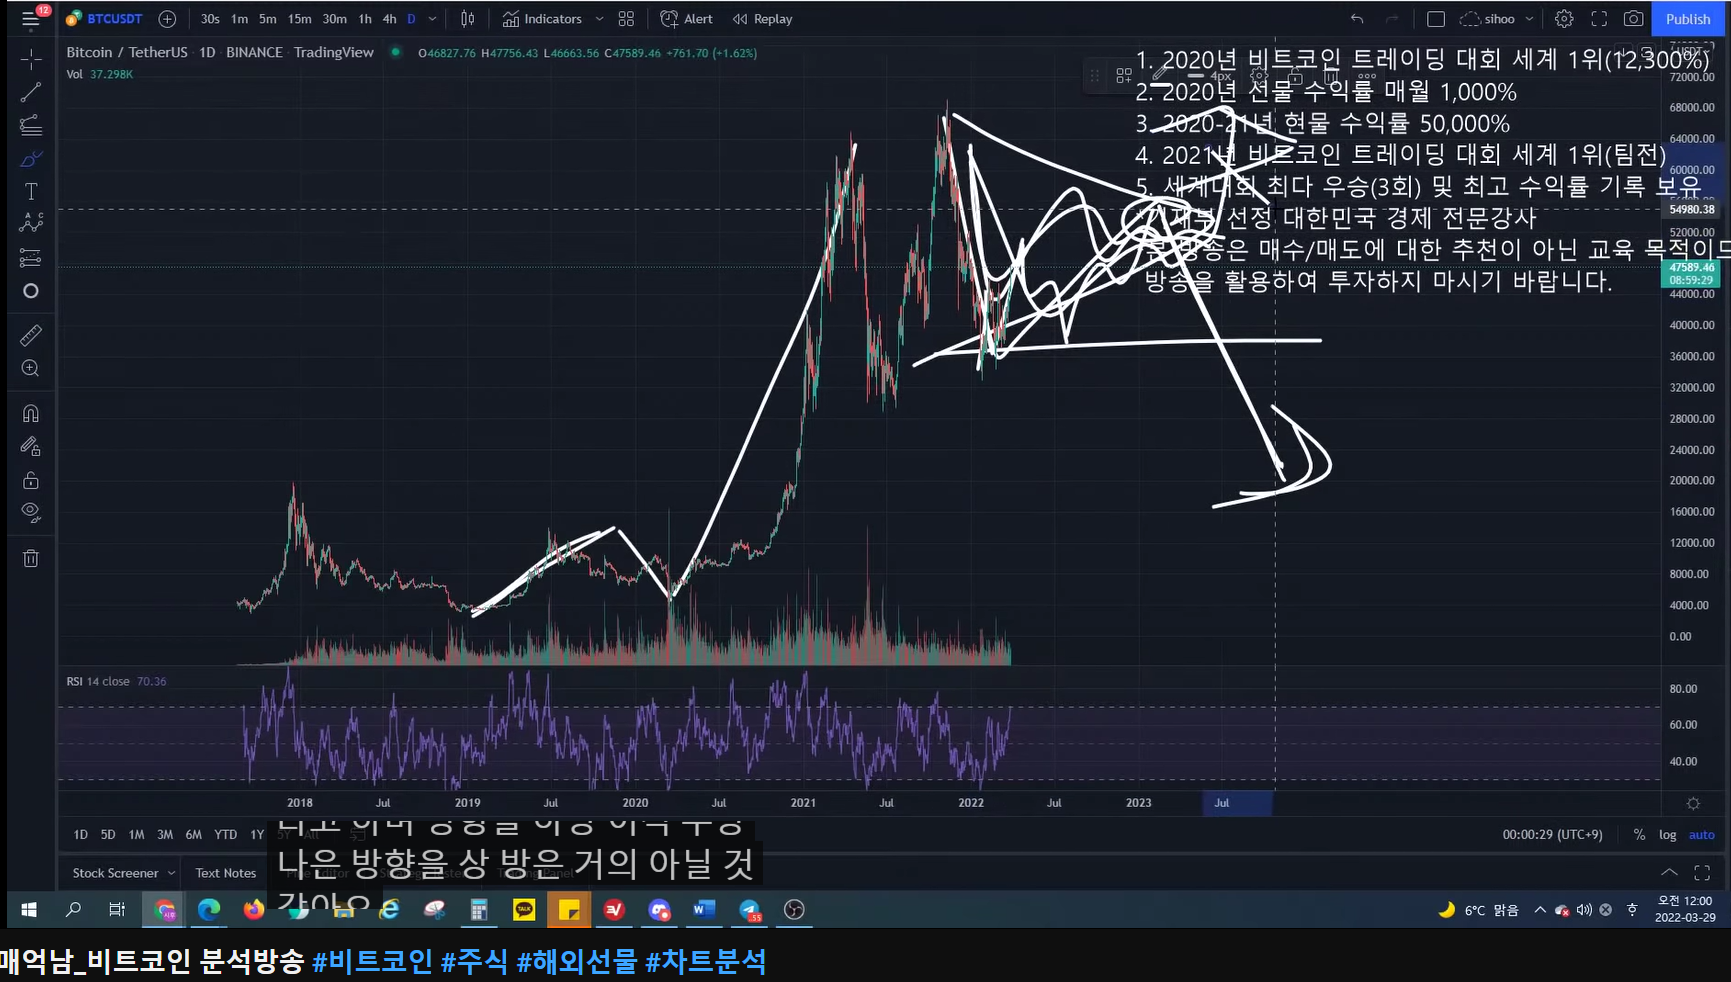Open KakaoTalk from the taskbar
The image size is (1731, 982).
[524, 909]
